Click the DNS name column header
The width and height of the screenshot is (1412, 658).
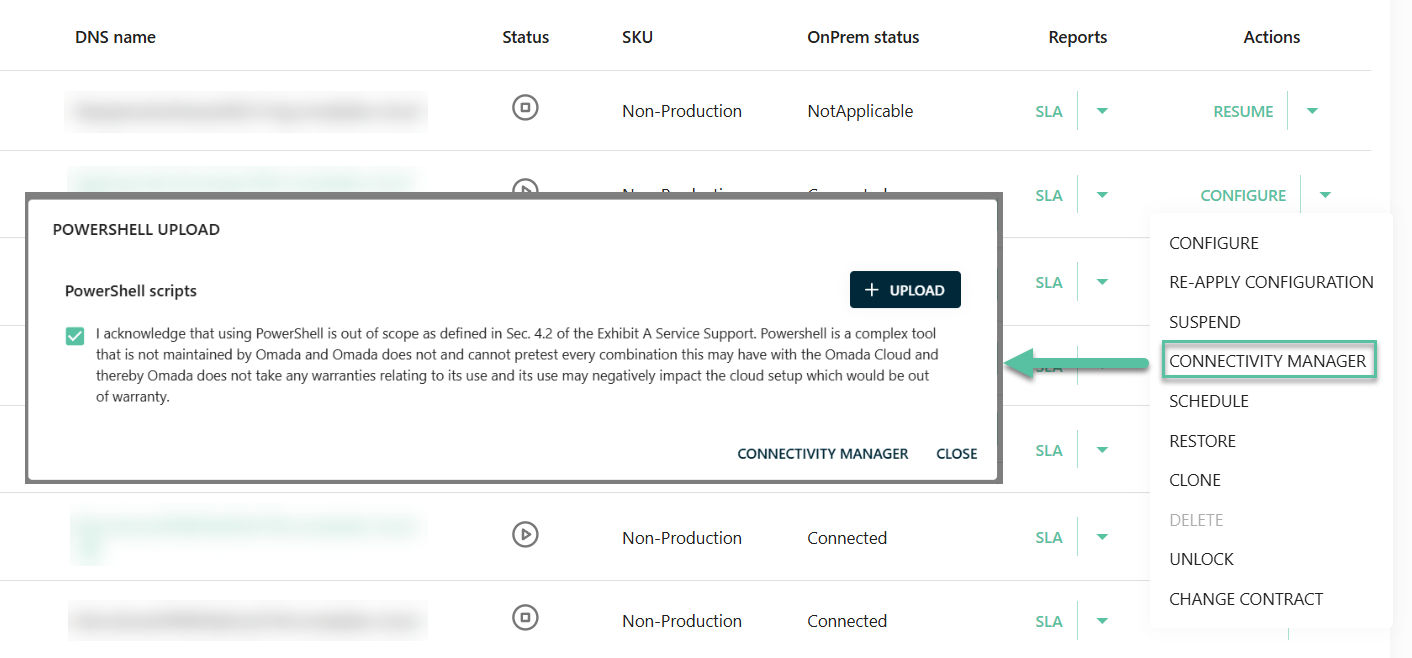(115, 37)
